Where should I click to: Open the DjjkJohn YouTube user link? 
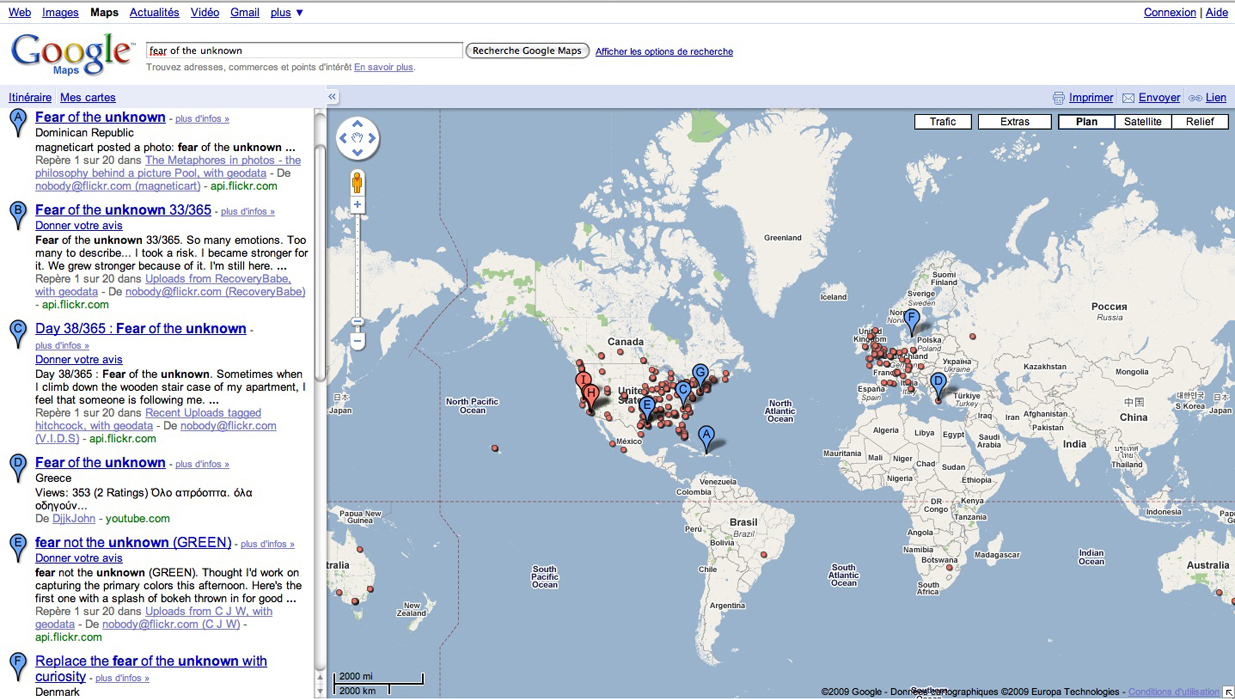pos(73,519)
